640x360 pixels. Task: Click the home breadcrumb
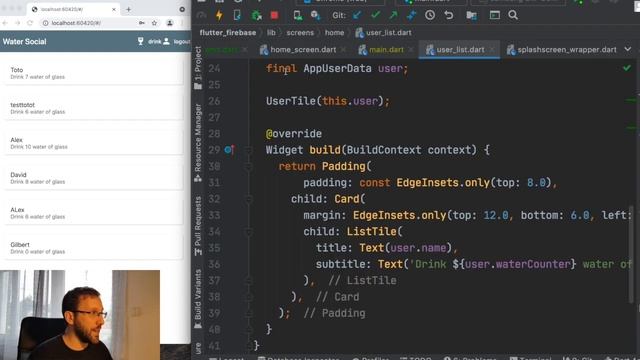pos(334,33)
